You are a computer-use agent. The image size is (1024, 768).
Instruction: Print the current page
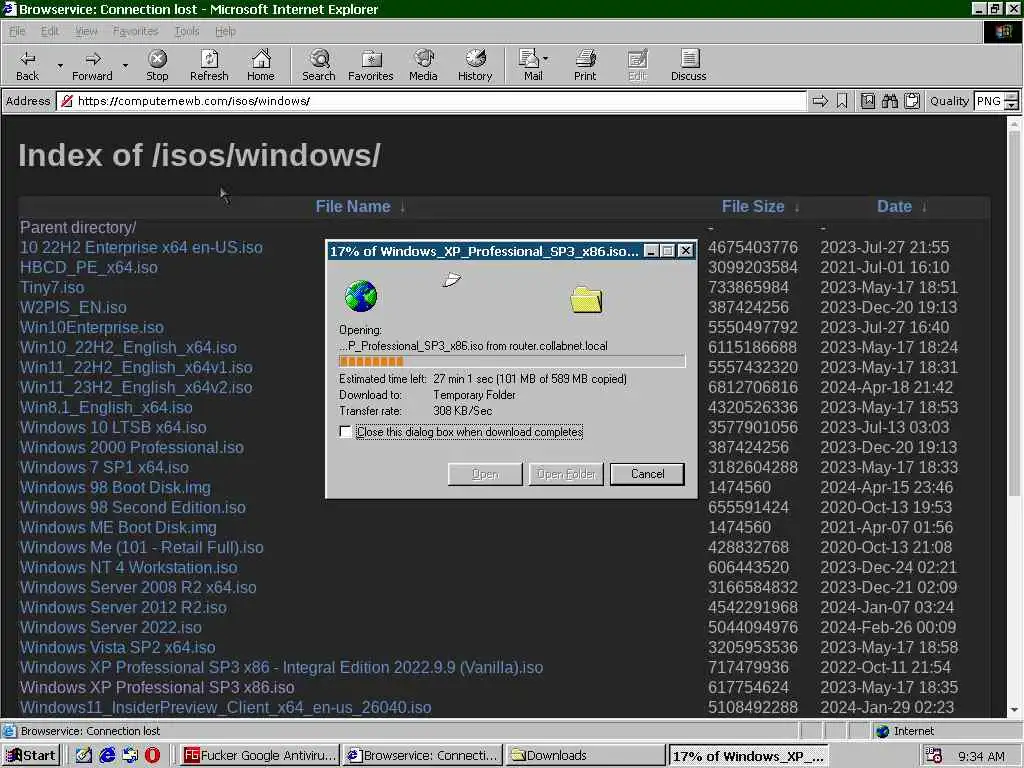pos(585,65)
